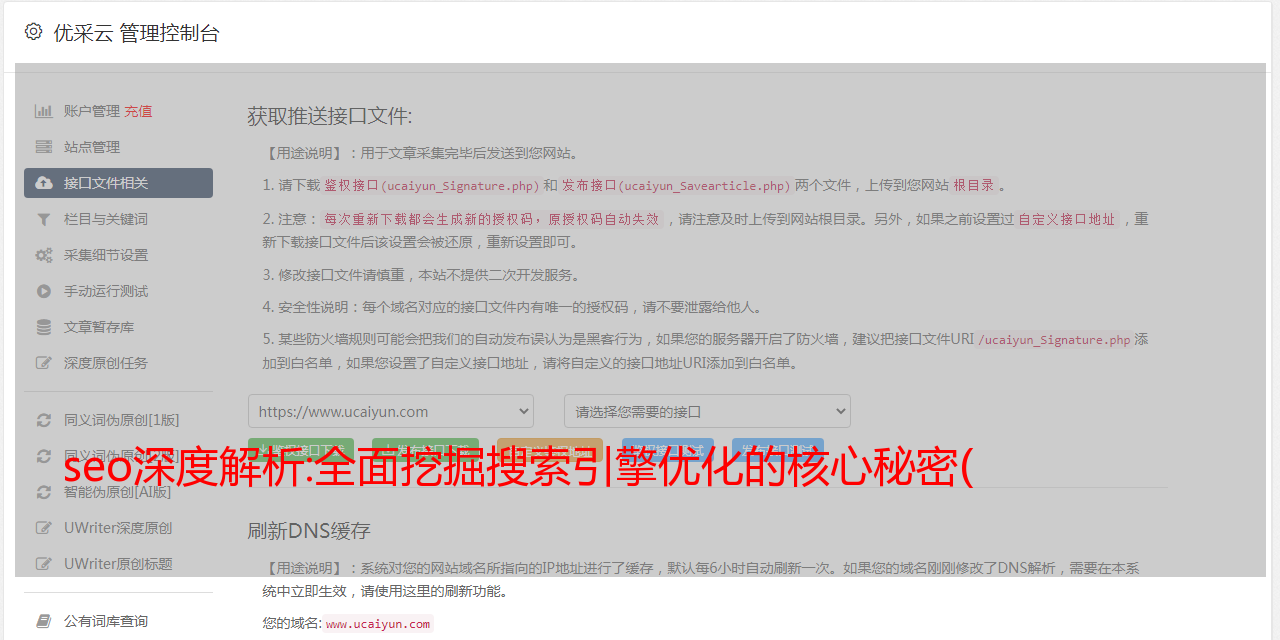Viewport: 1280px width, 640px height.
Task: Click the edit icon for UWriter深度原创
Action: [44, 528]
